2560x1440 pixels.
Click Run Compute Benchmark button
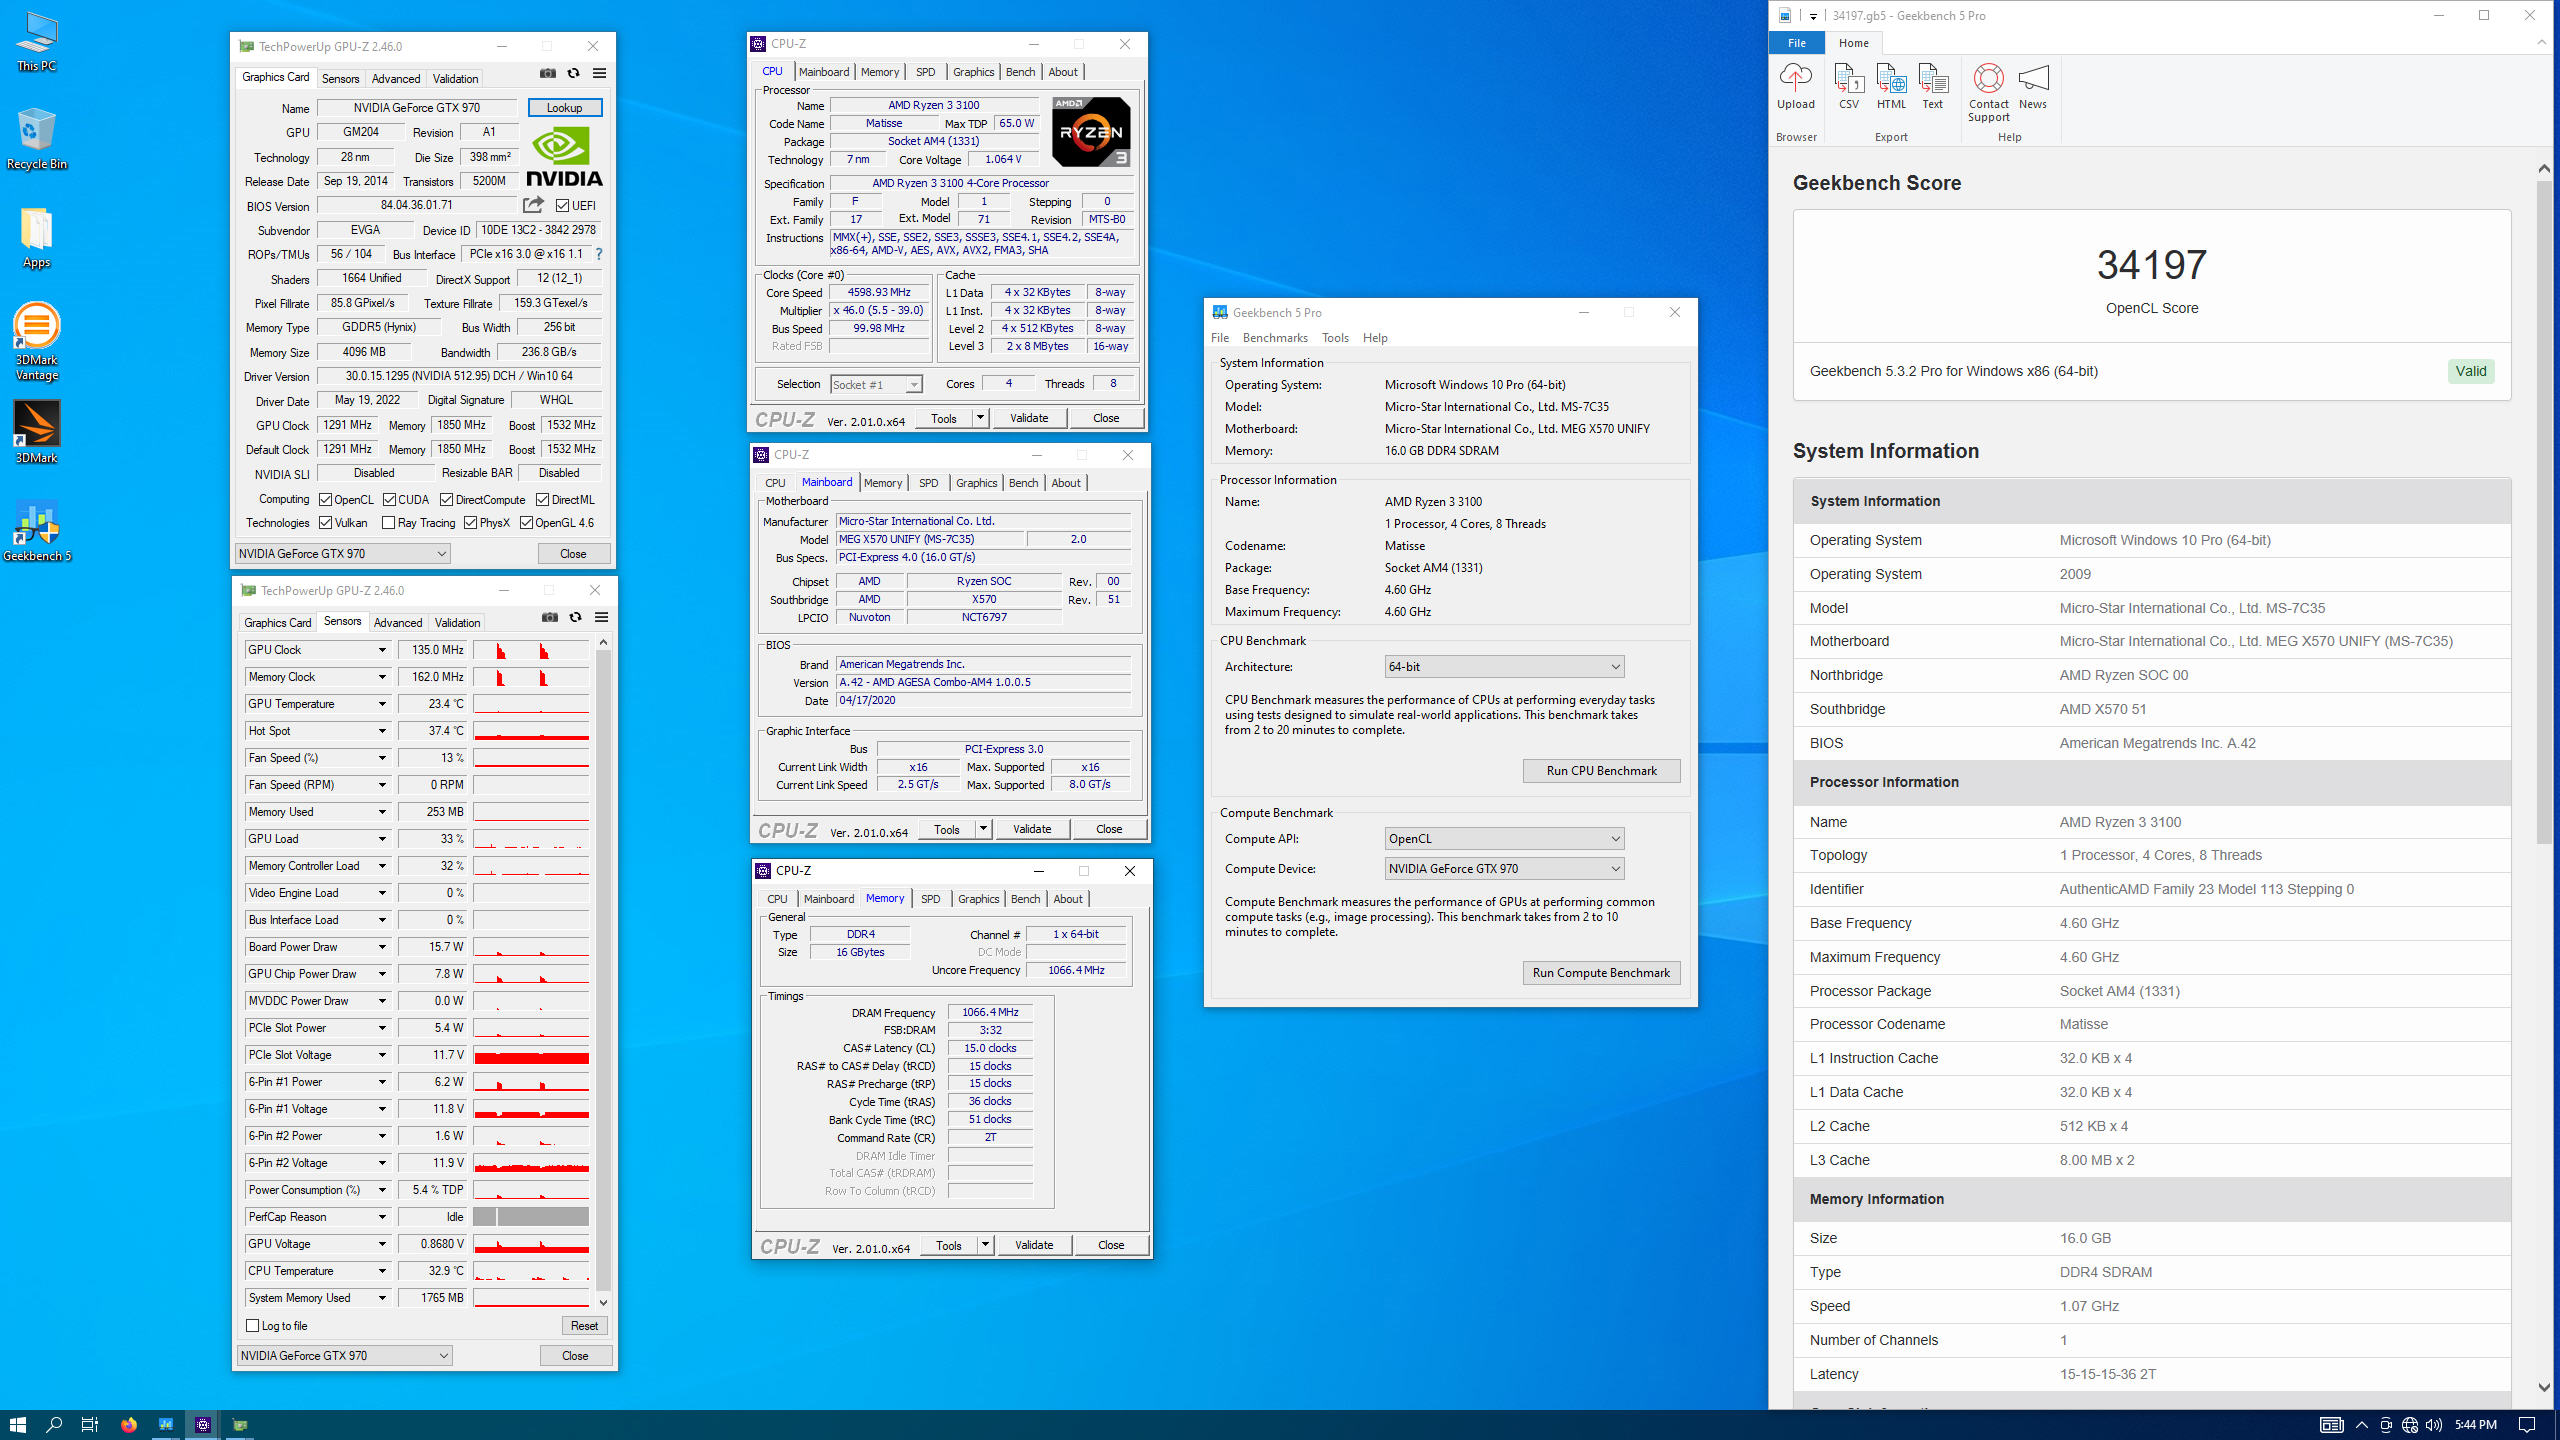coord(1601,973)
